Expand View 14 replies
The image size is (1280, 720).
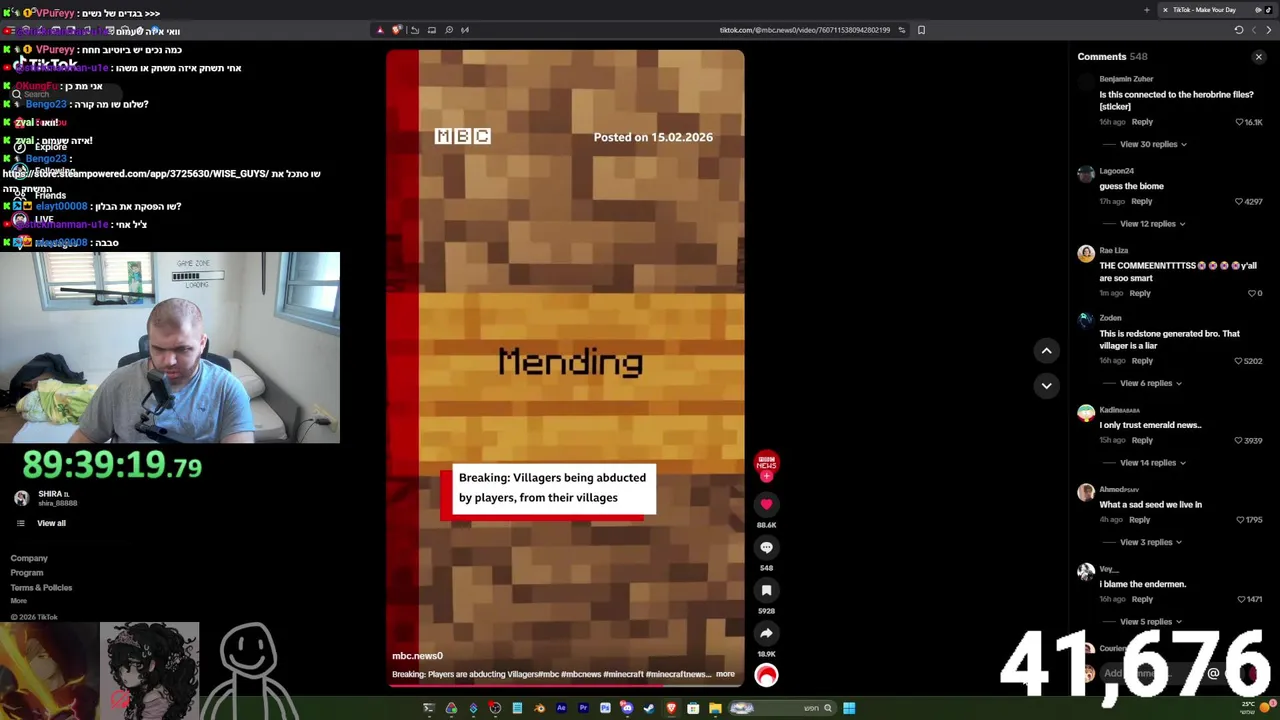[1152, 463]
